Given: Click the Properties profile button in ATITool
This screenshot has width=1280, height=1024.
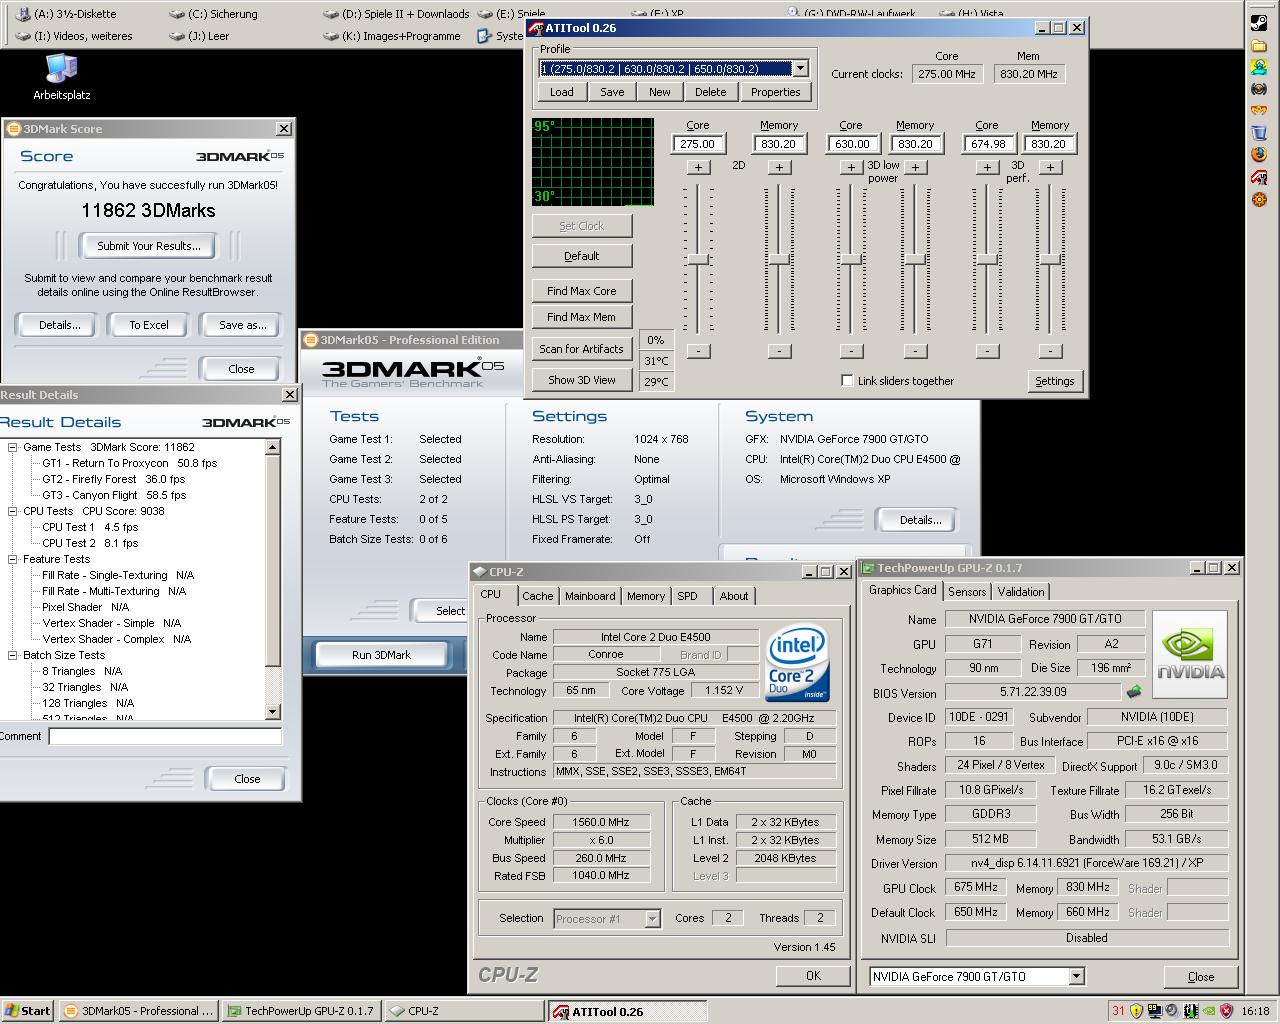Looking at the screenshot, I should click(775, 92).
